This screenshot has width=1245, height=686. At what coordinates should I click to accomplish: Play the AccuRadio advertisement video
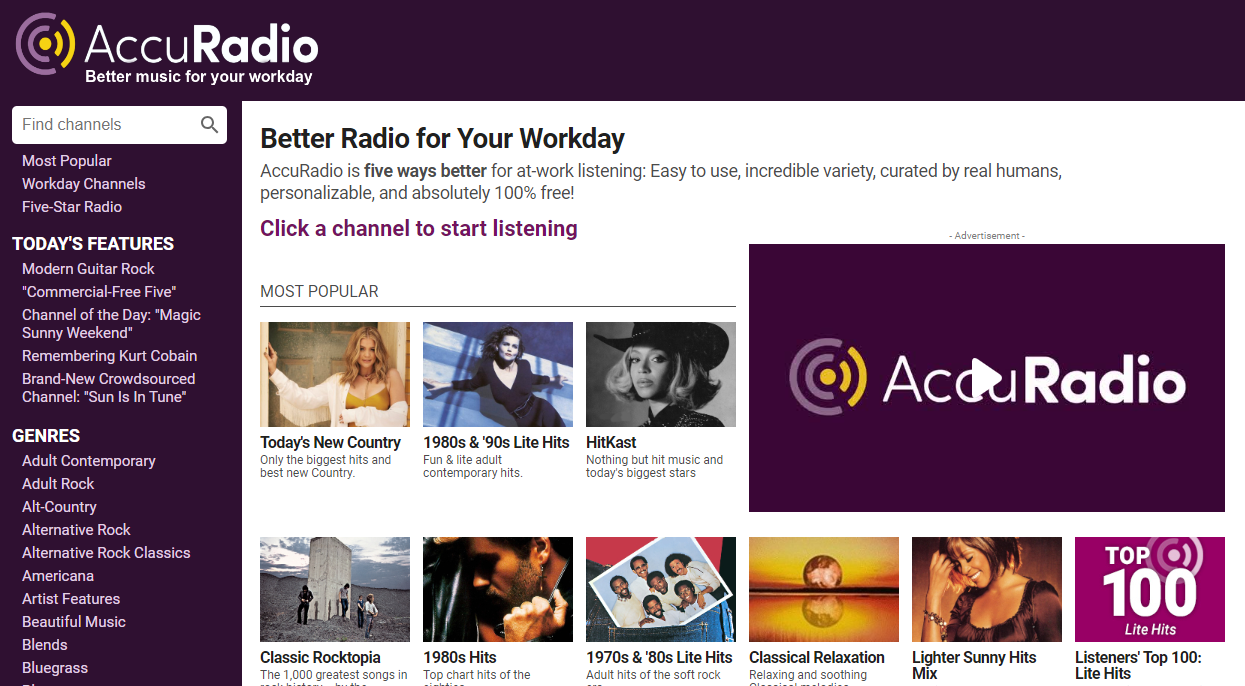click(x=986, y=378)
